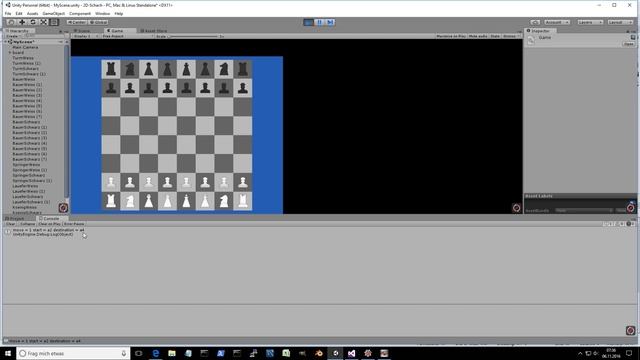Open Edge browser from the taskbar
The image size is (640, 360).
click(156, 353)
